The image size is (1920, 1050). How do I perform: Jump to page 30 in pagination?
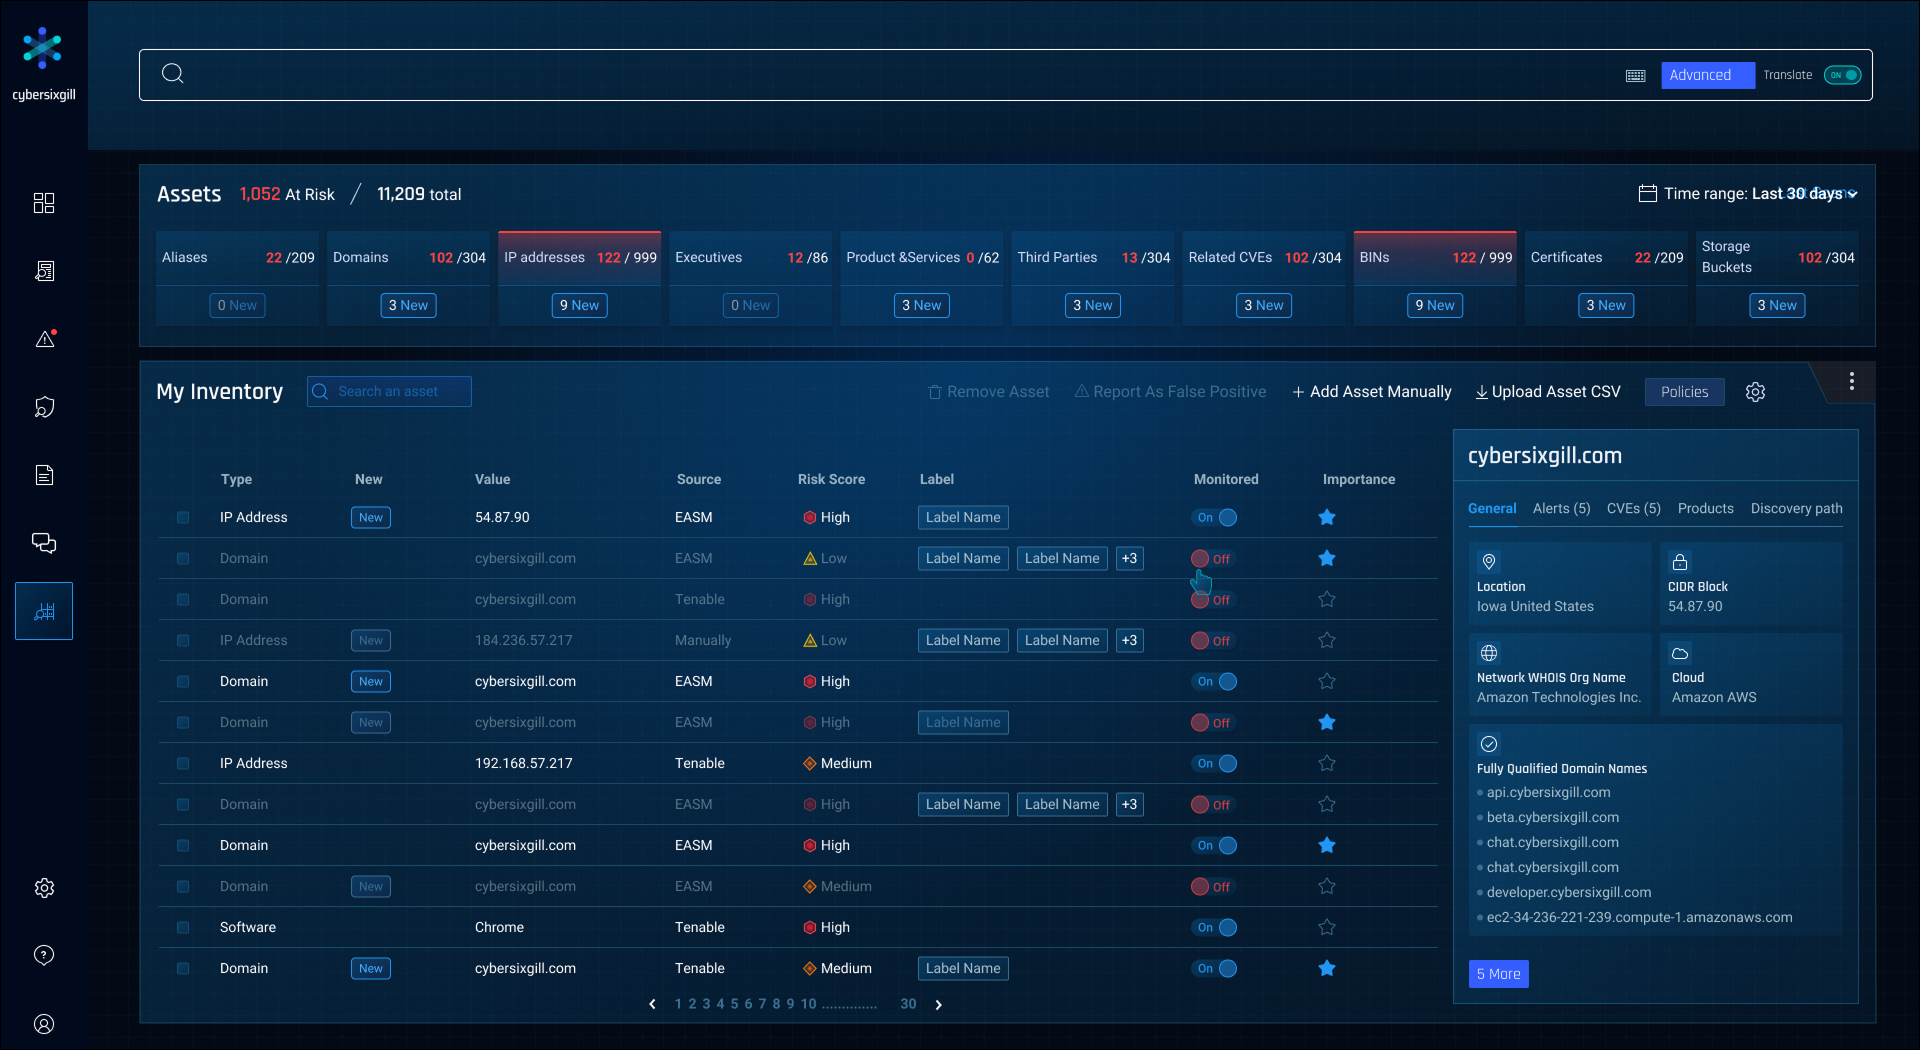[908, 1004]
